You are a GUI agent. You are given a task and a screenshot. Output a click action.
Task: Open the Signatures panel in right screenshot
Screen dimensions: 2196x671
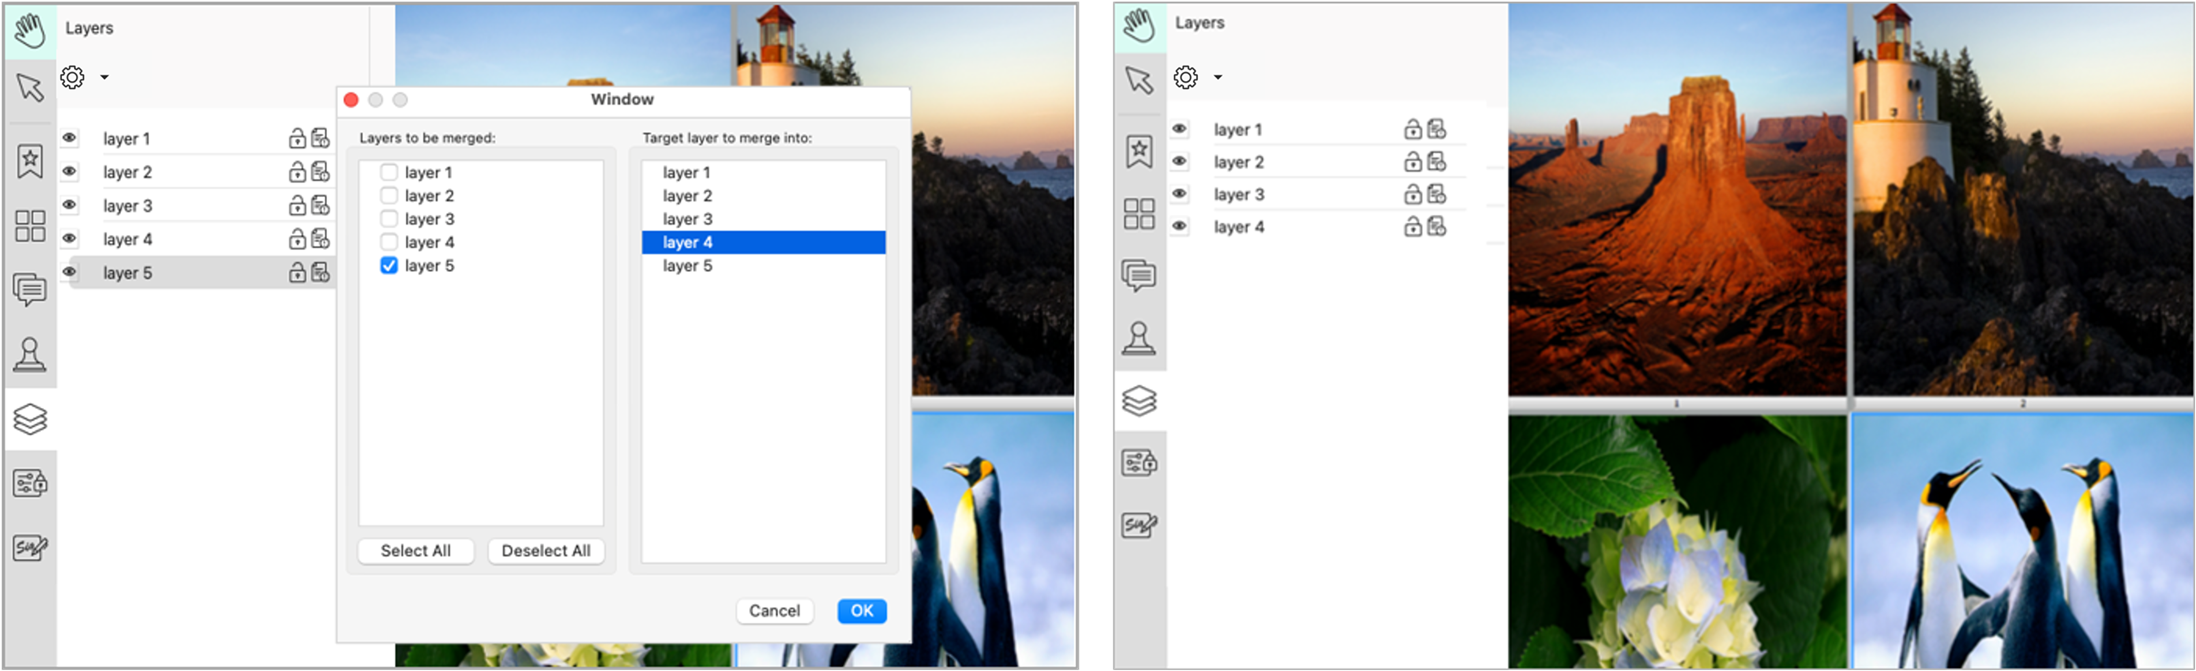click(x=1139, y=525)
